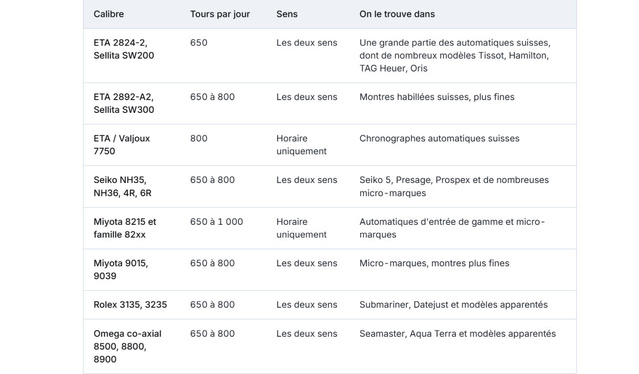Click the Miyota 9015, 9039 cell
639x374 pixels.
[121, 269]
